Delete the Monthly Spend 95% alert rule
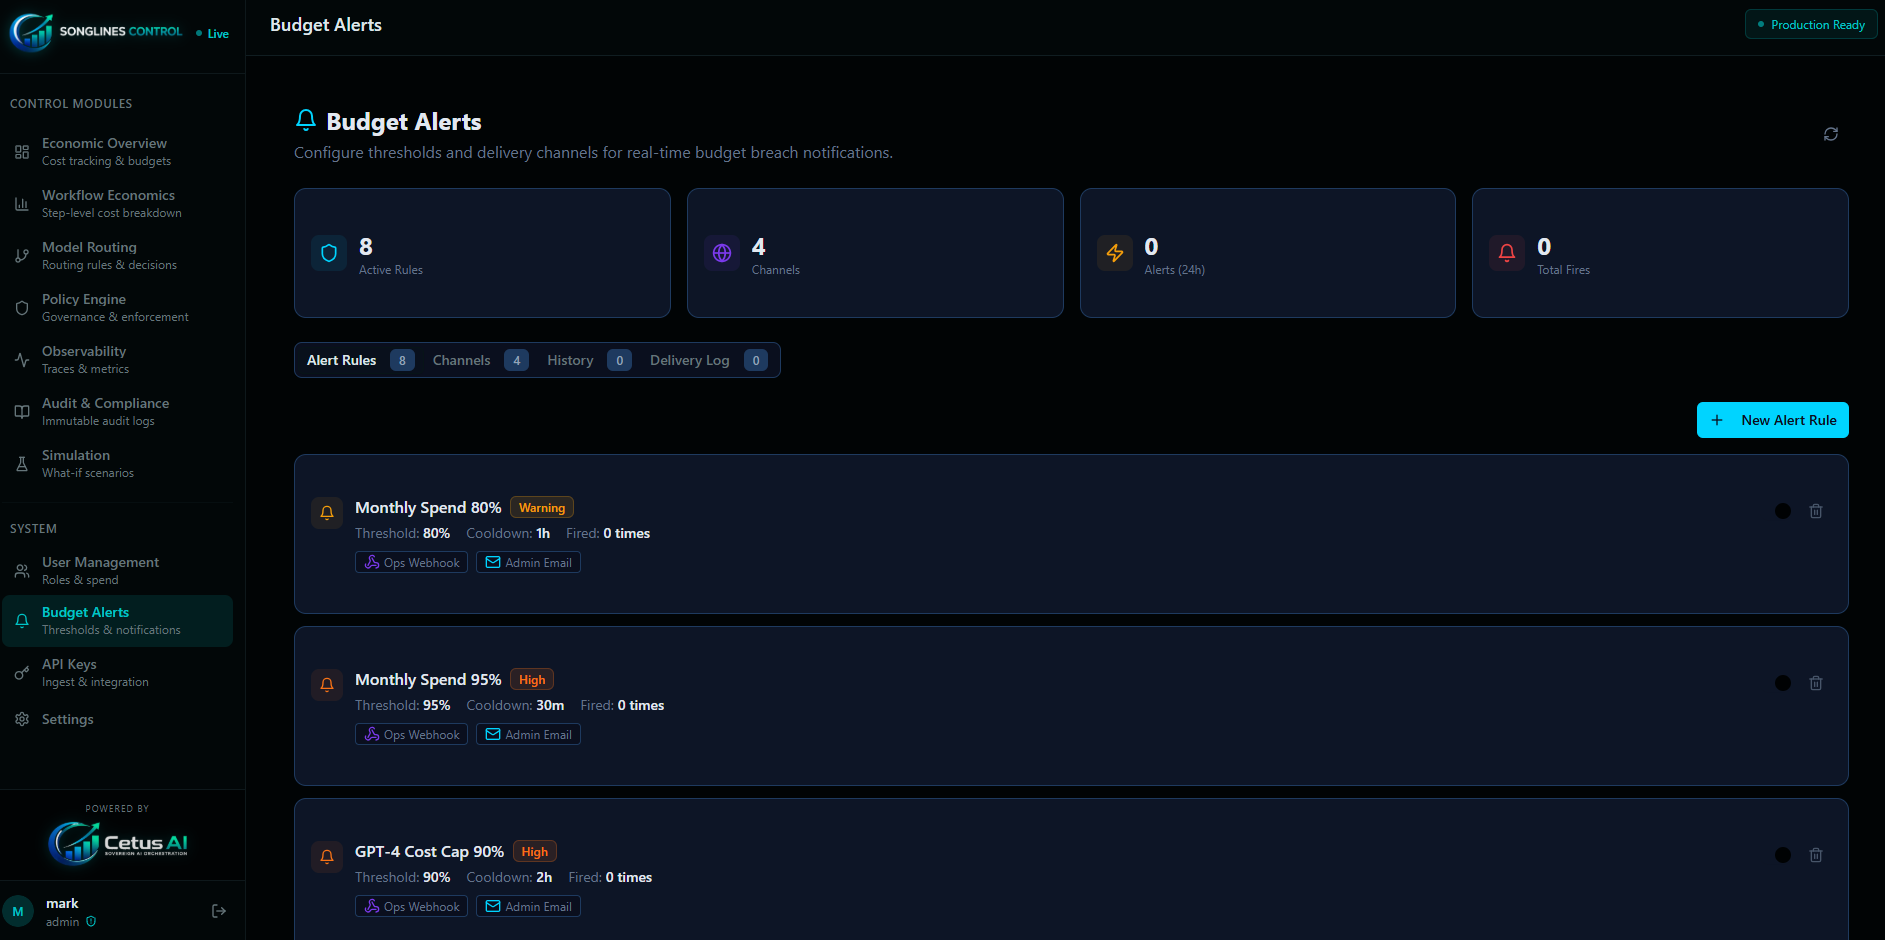 click(1815, 683)
